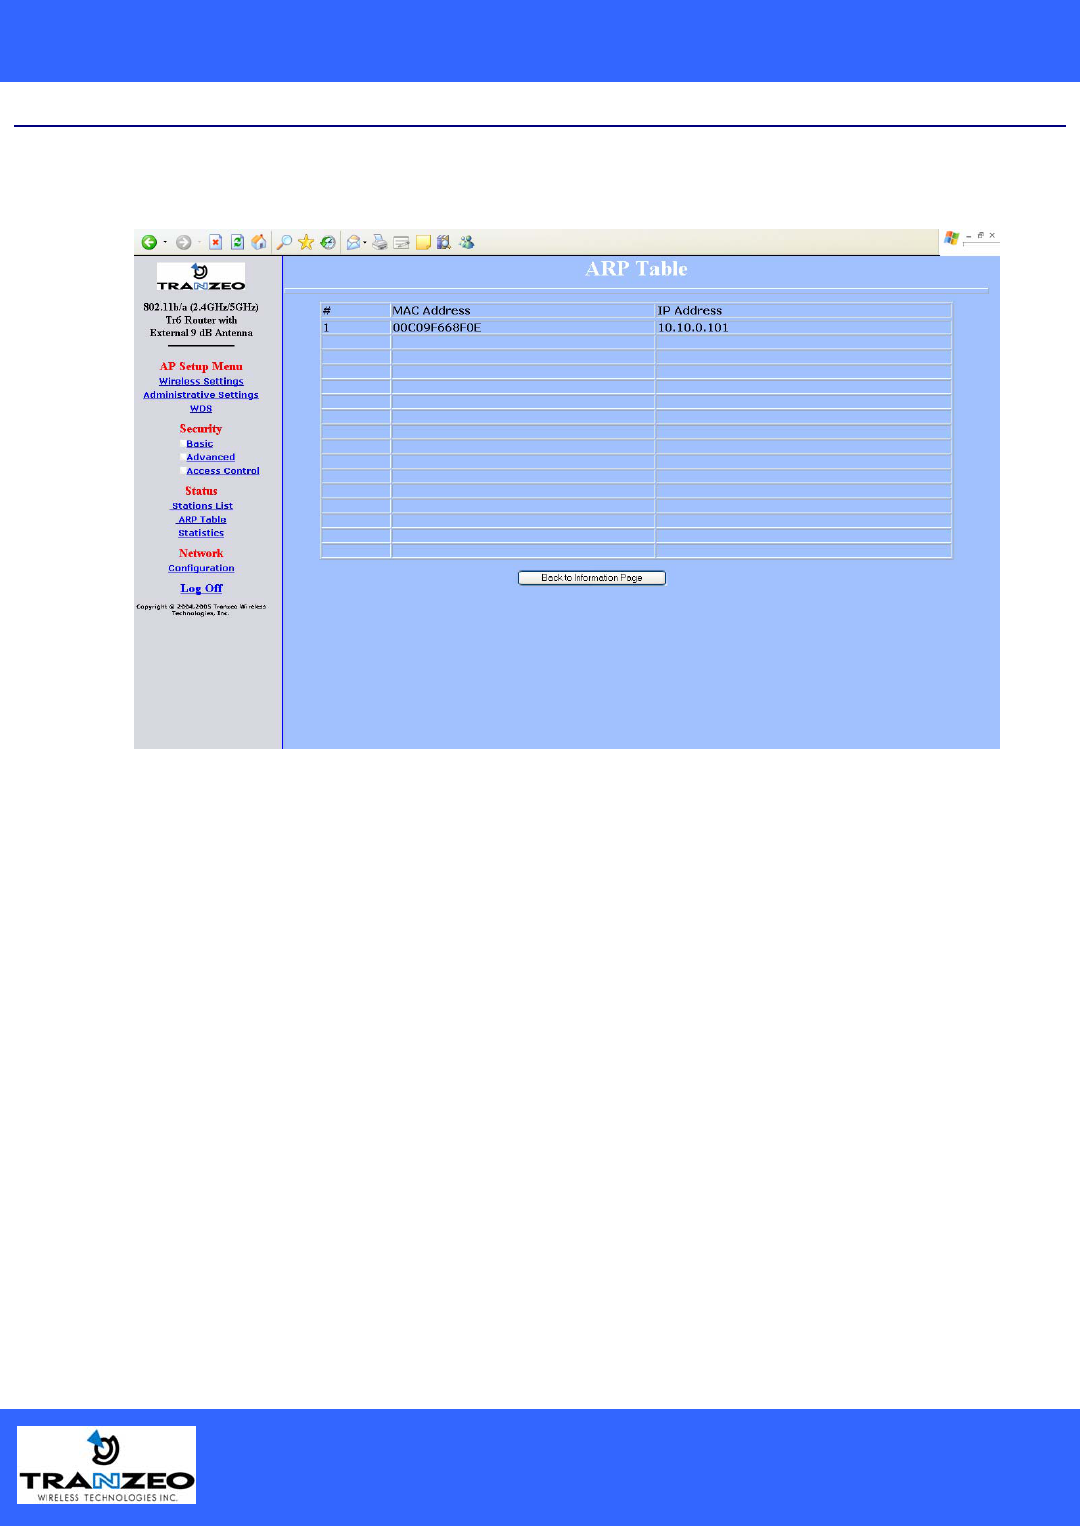Click the Log Off link
Screen dimensions: 1080x1526
coord(201,588)
